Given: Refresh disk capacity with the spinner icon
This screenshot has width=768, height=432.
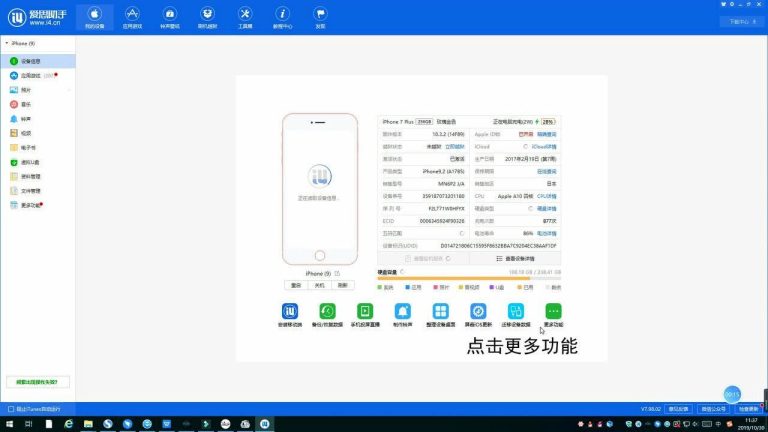Looking at the screenshot, I should click(402, 272).
